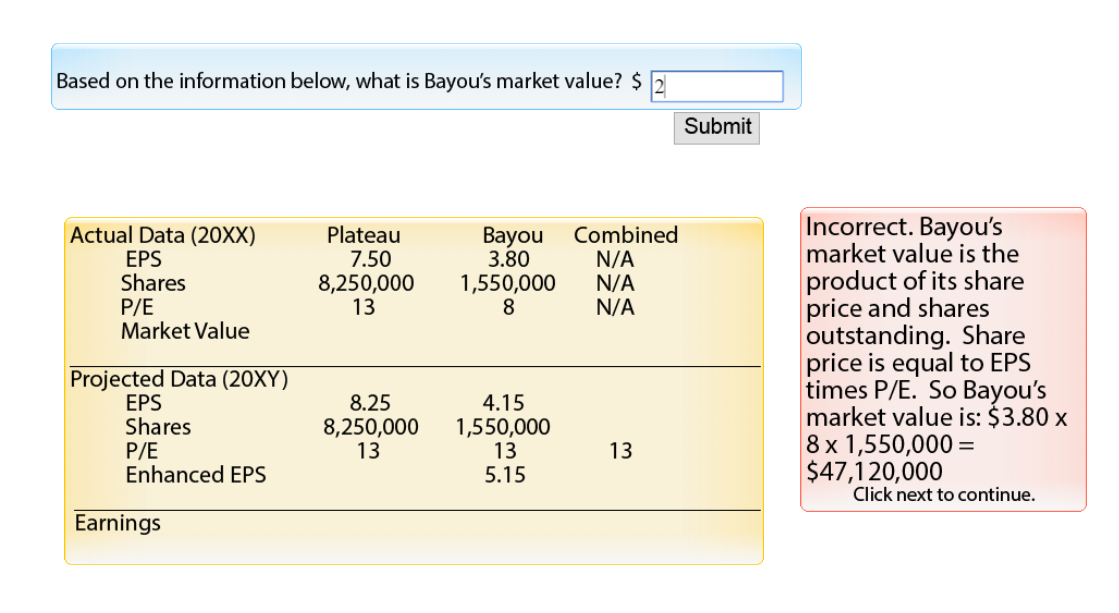This screenshot has height=613, width=1119.
Task: Click the 'Combined' column header
Action: [x=625, y=235]
